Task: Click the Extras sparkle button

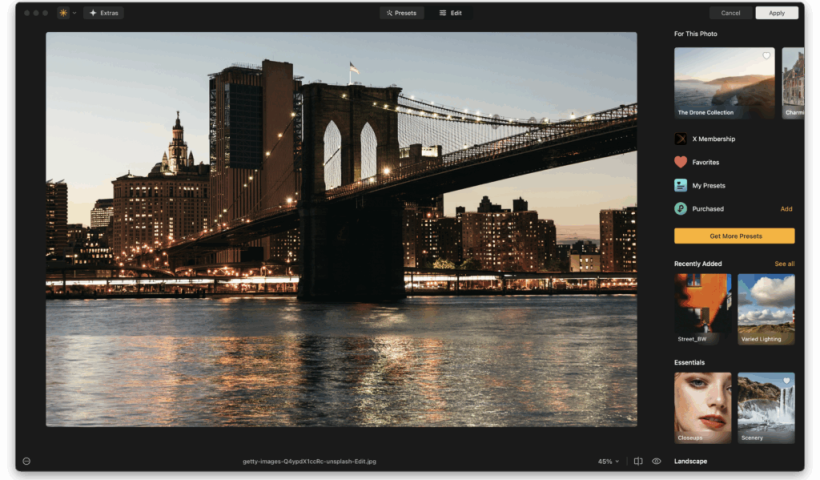Action: tap(104, 13)
